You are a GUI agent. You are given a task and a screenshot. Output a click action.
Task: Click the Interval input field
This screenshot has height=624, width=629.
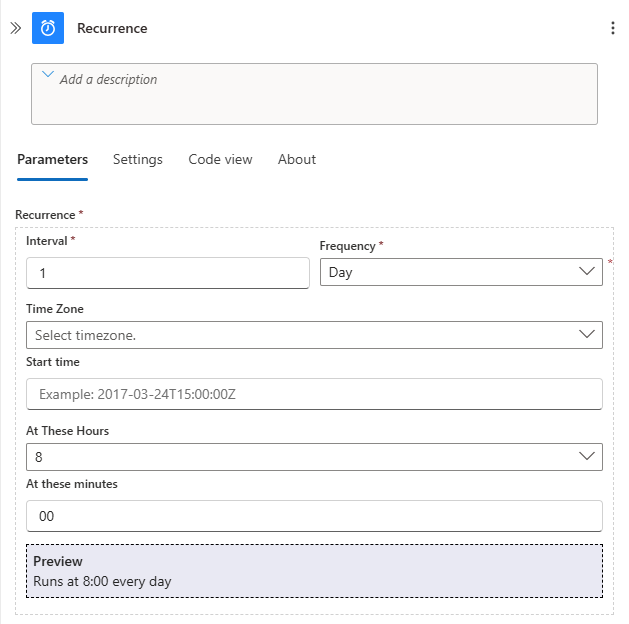coord(167,273)
